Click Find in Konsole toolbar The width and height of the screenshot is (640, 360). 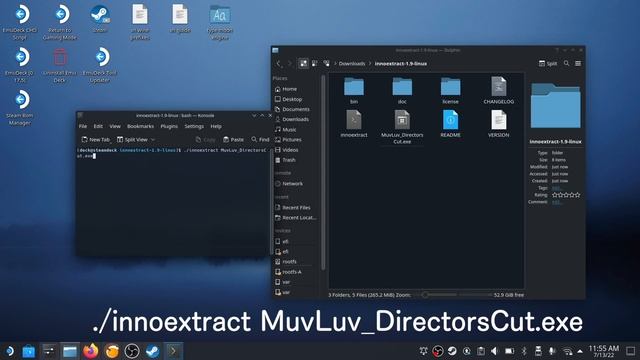pos(260,140)
